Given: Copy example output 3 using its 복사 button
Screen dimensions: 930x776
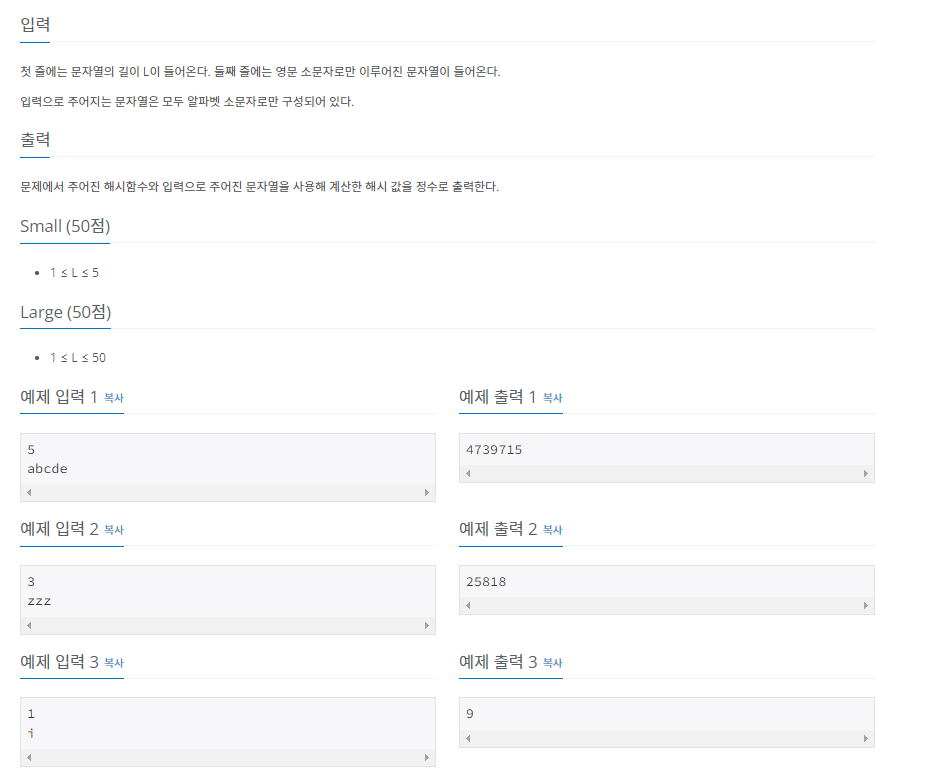Looking at the screenshot, I should click(x=552, y=663).
